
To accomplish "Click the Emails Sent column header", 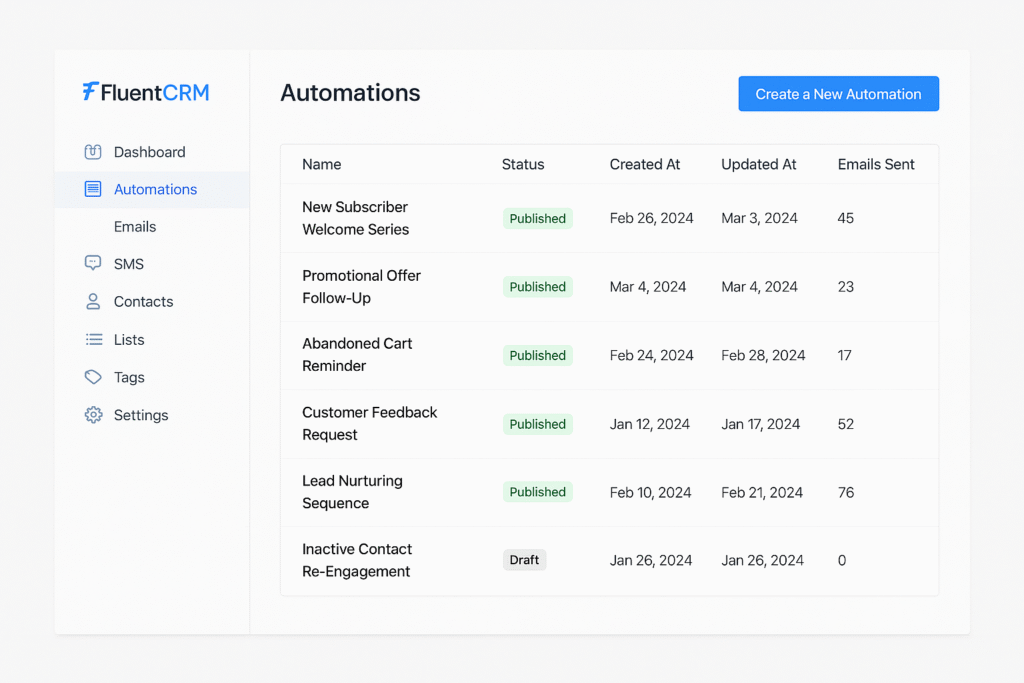I will click(876, 165).
